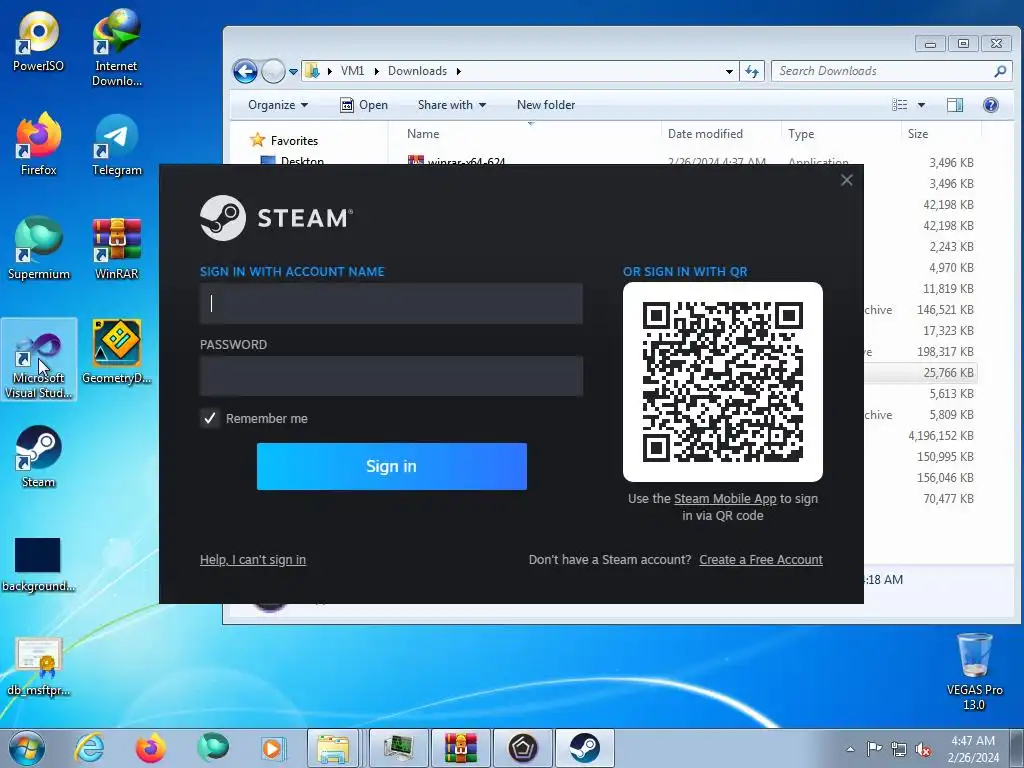Select the file row sized 70,477 KB
This screenshot has height=768, width=1024.
point(921,499)
